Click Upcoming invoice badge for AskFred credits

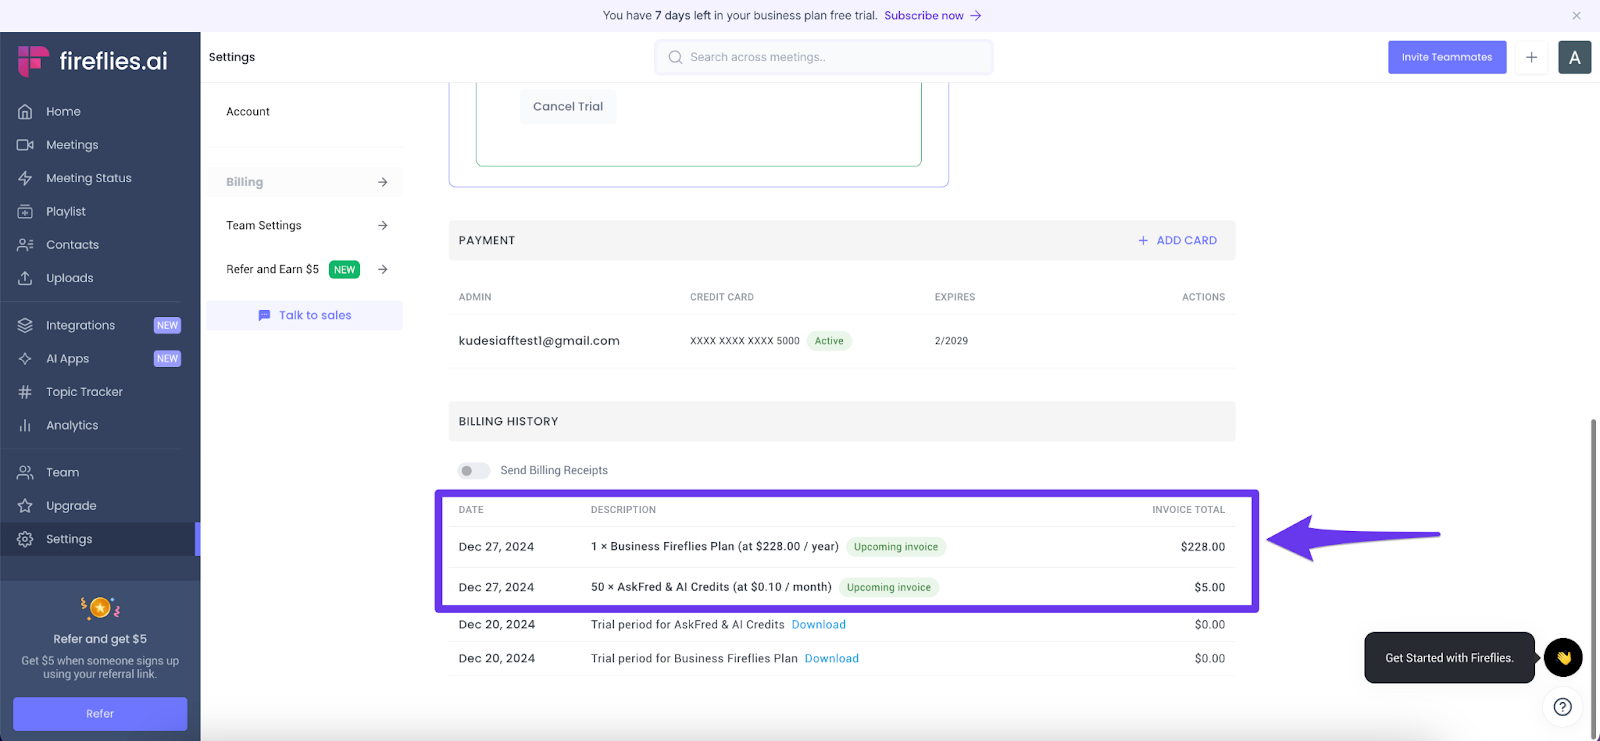tap(889, 587)
